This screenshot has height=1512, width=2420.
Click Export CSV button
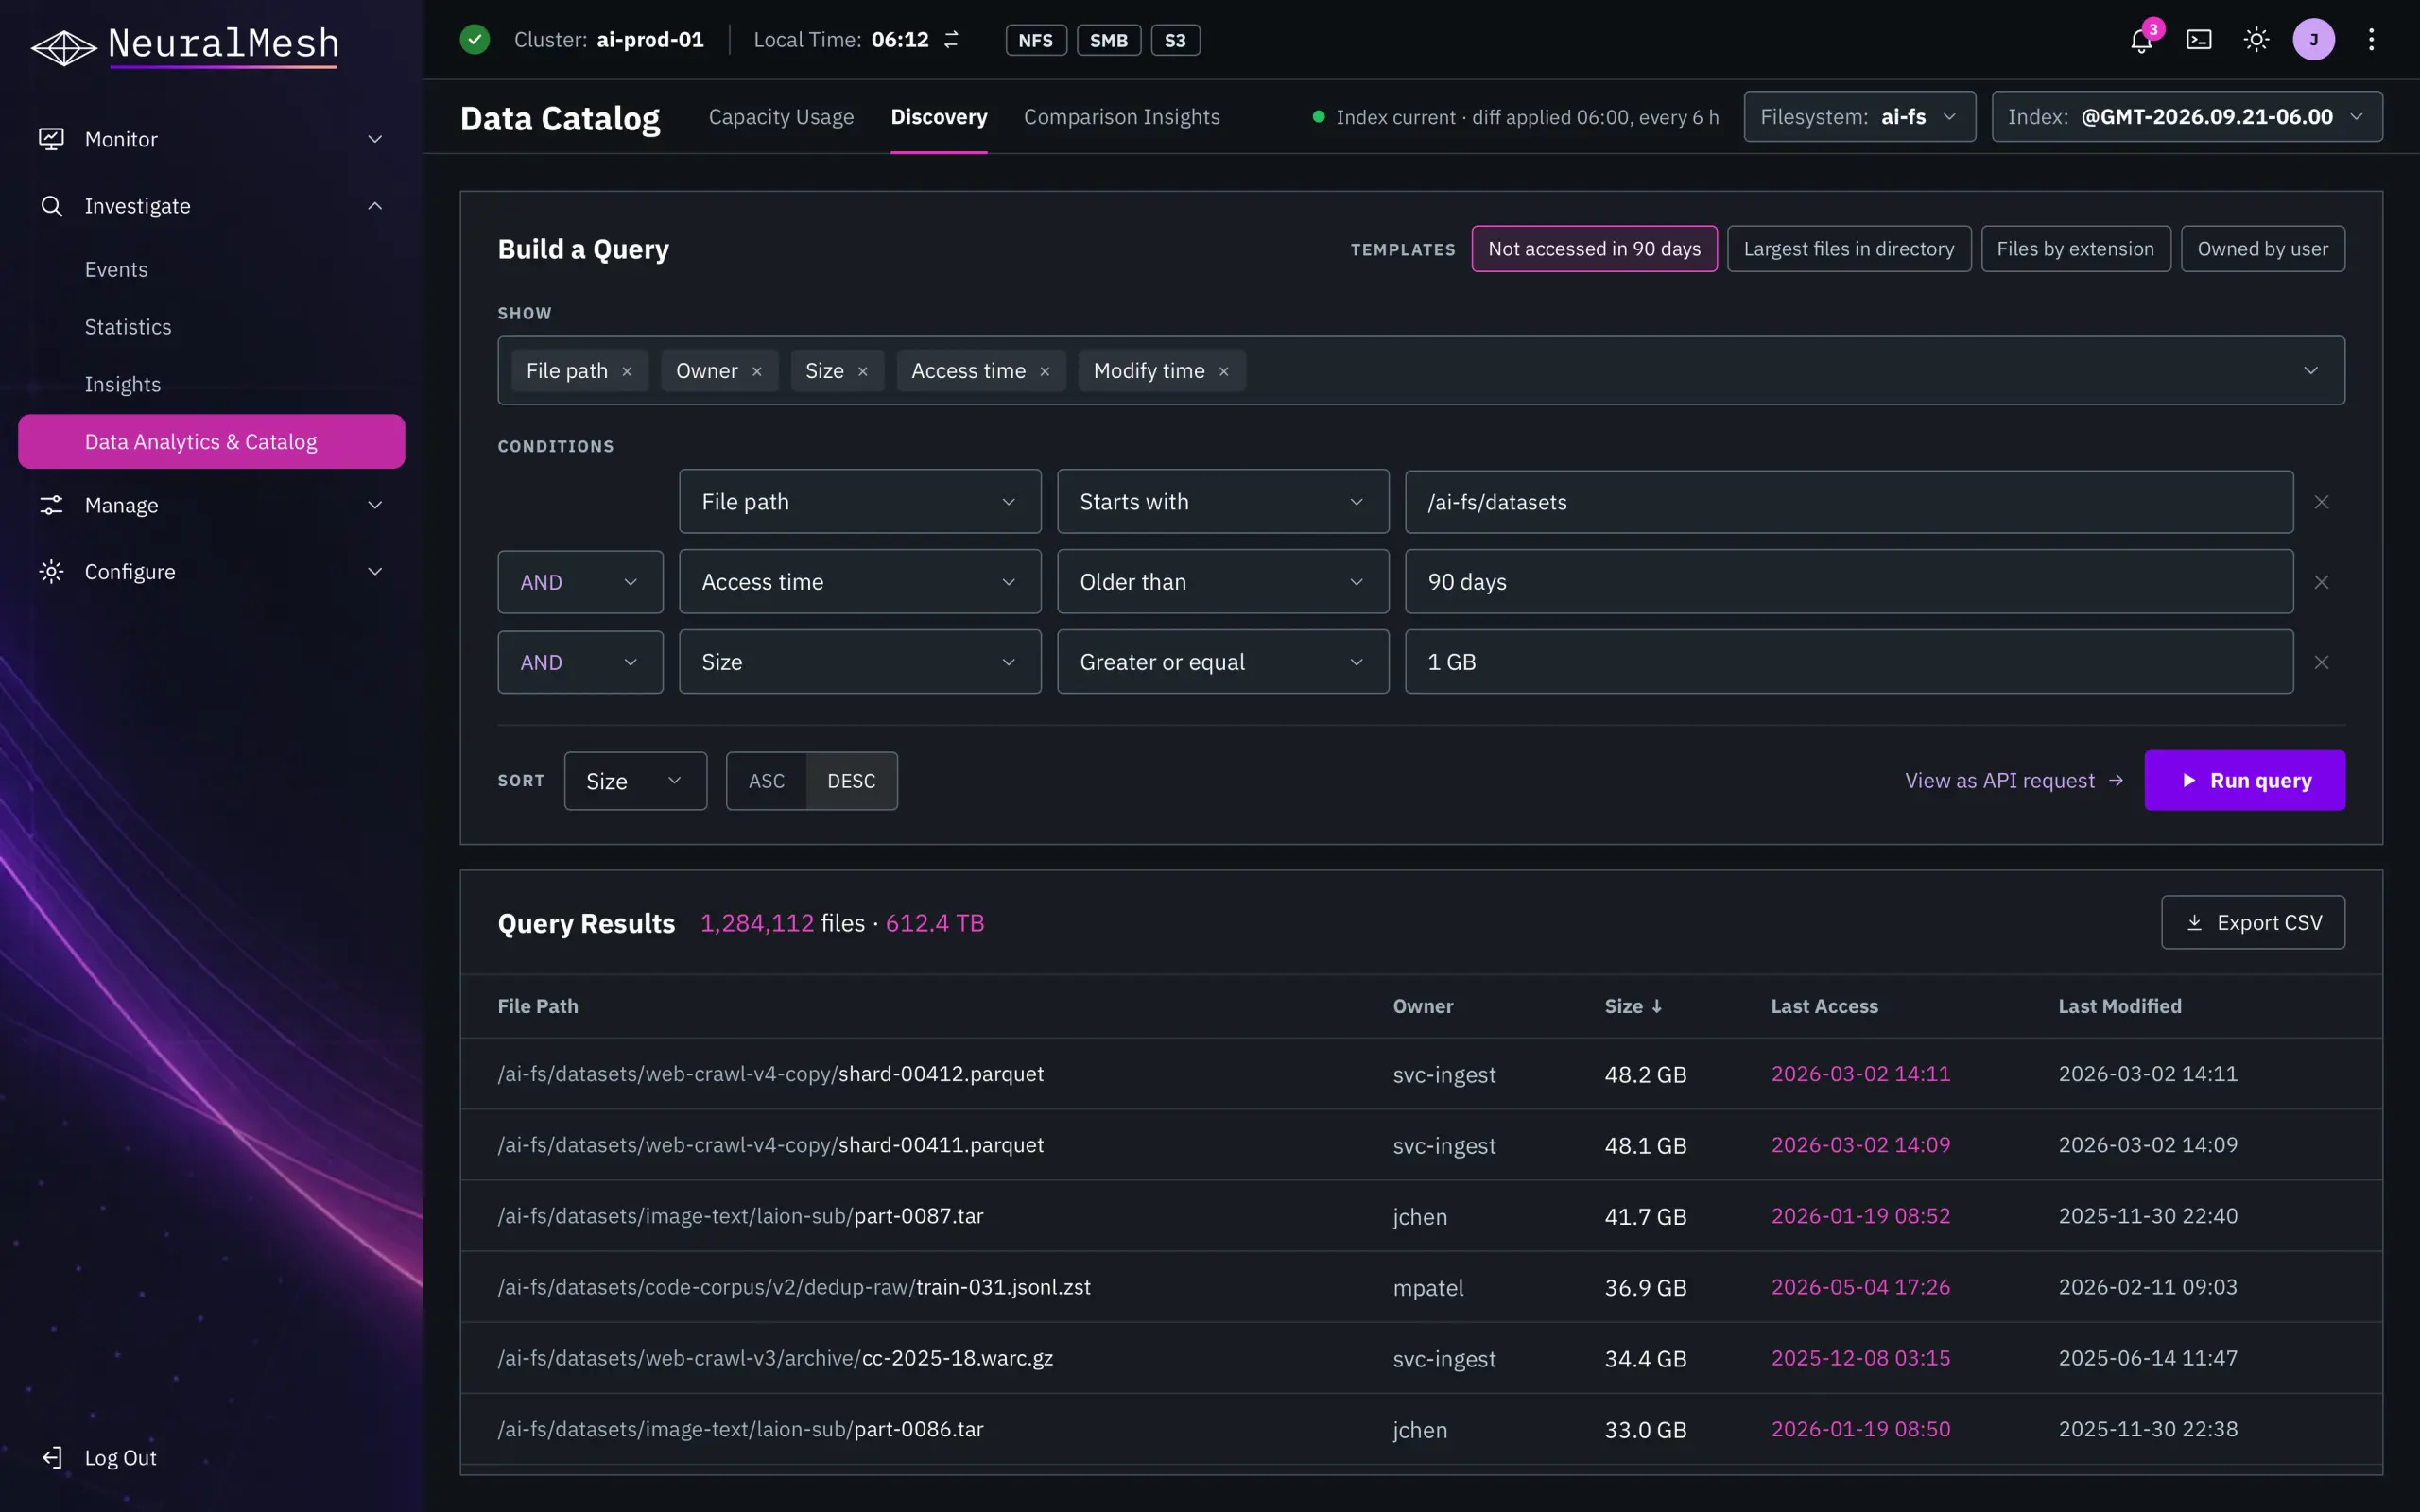[x=2252, y=923]
